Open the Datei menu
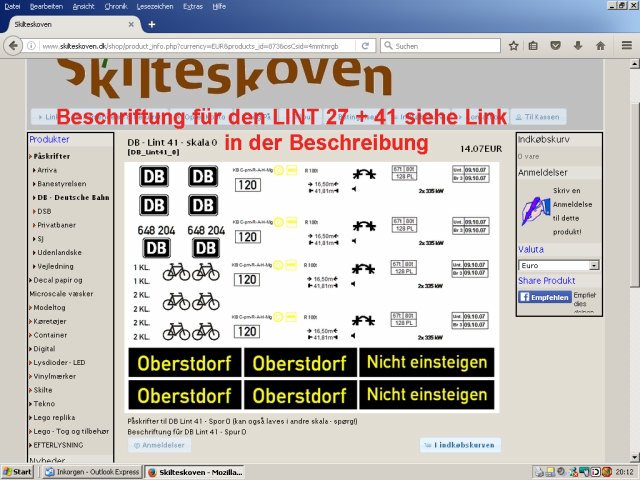Screen dimensions: 640x480 (12, 7)
